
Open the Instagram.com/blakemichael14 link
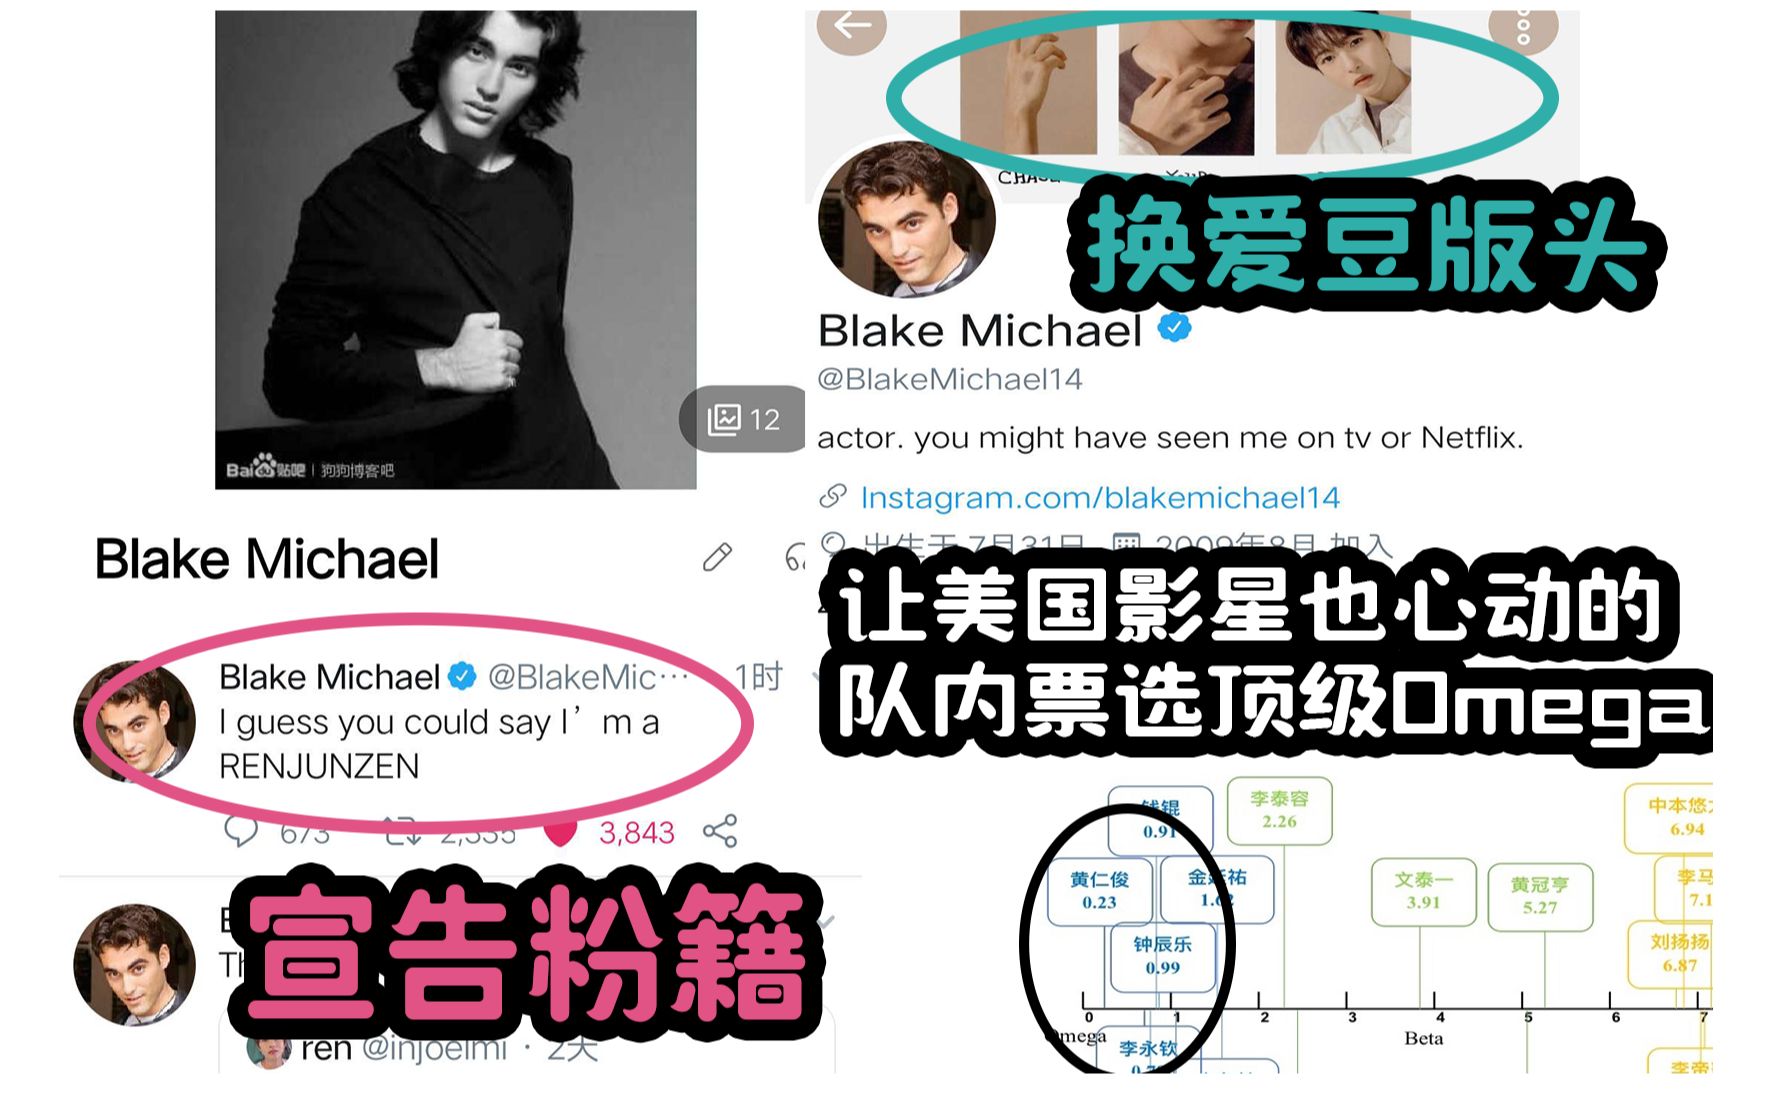pyautogui.click(x=1100, y=497)
